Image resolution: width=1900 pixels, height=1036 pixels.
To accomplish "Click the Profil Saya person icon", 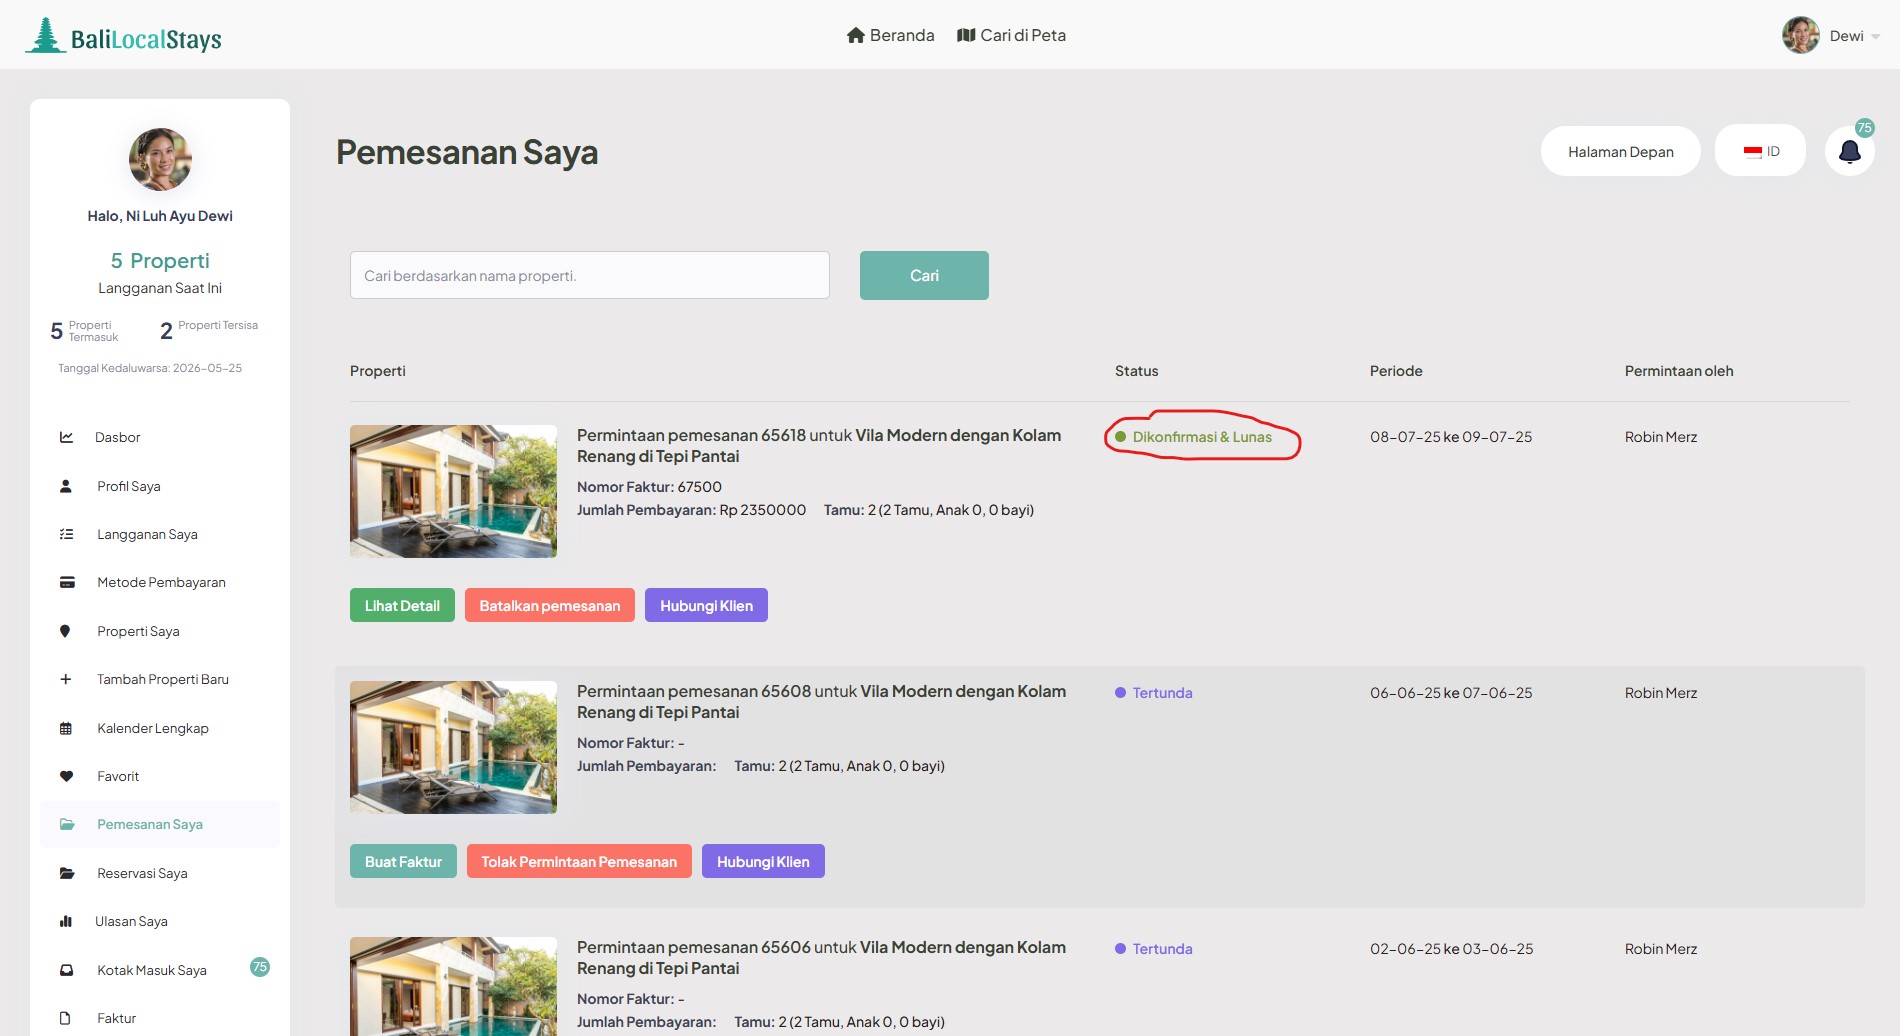I will [66, 486].
